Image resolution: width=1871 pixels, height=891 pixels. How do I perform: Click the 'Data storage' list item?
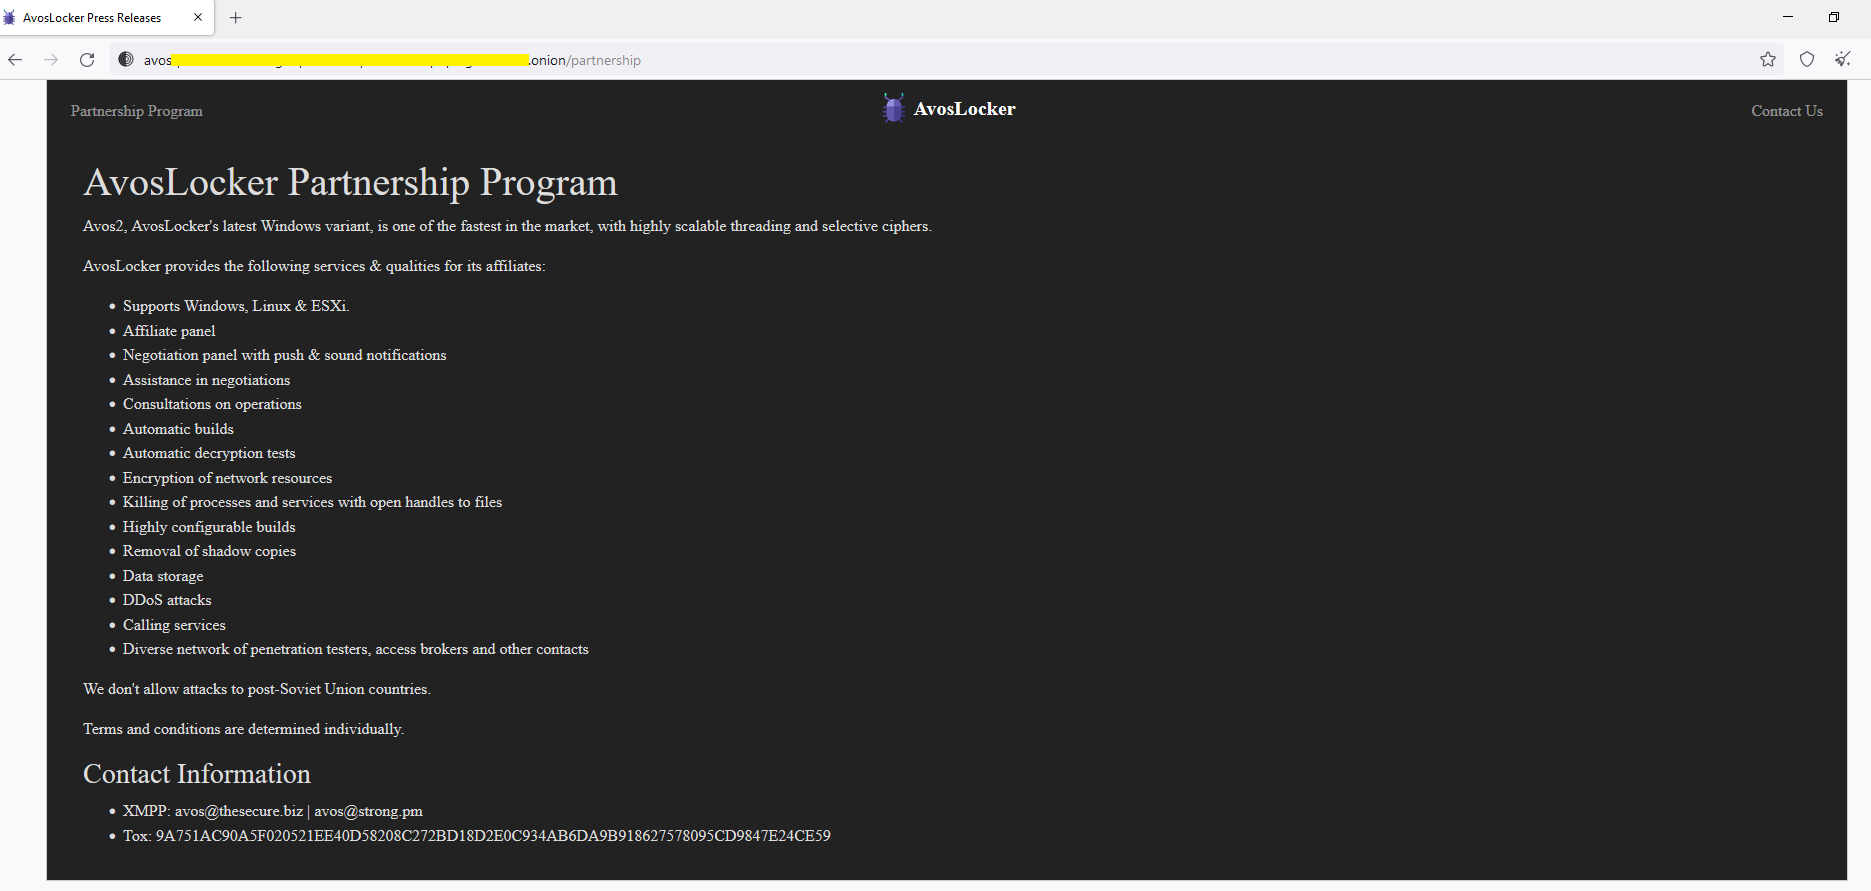[163, 576]
